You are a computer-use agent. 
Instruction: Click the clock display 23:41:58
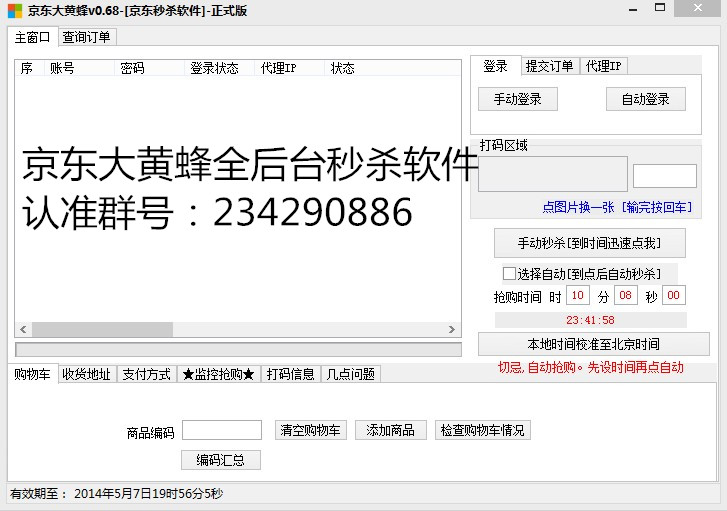click(x=590, y=320)
